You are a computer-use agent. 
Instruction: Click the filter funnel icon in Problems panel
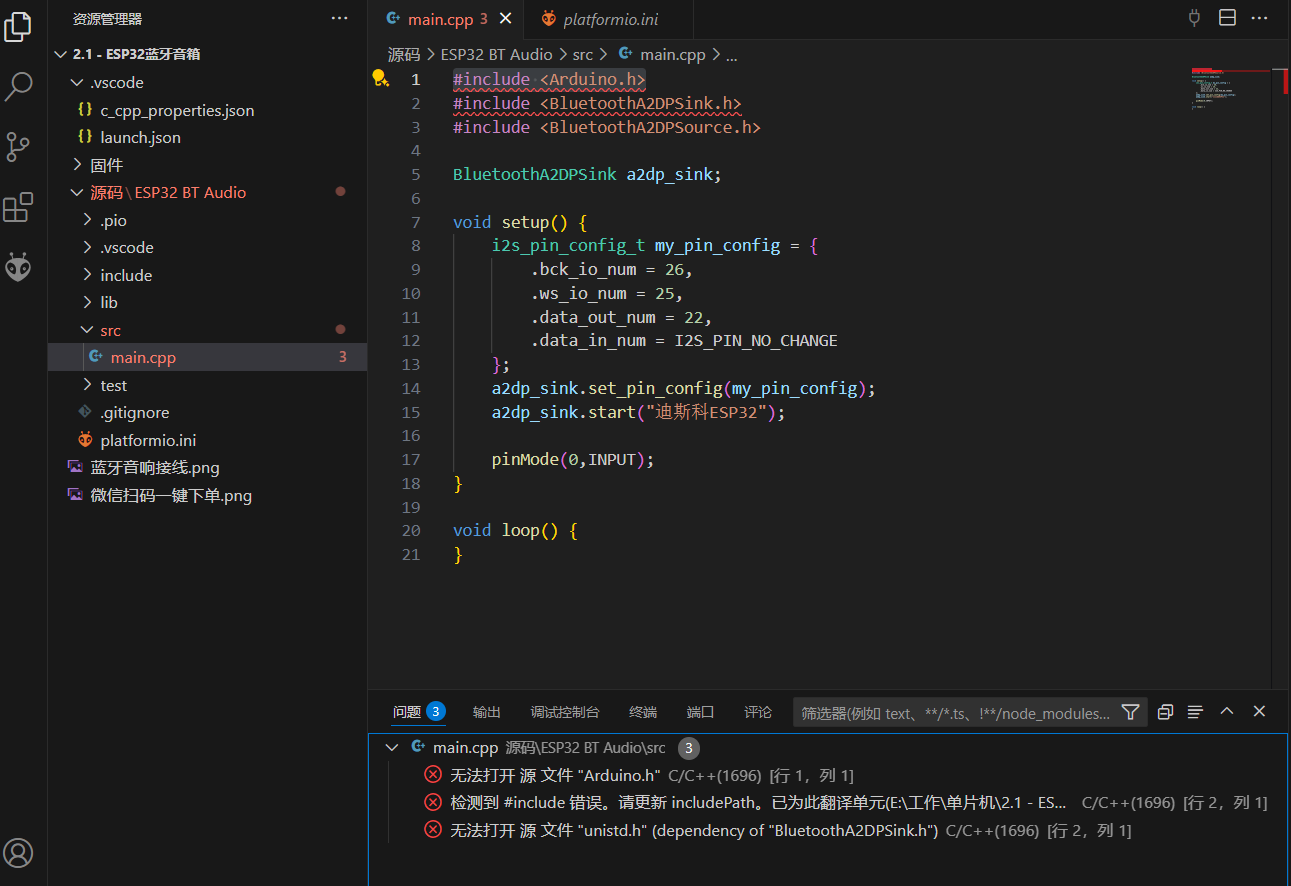tap(1130, 712)
